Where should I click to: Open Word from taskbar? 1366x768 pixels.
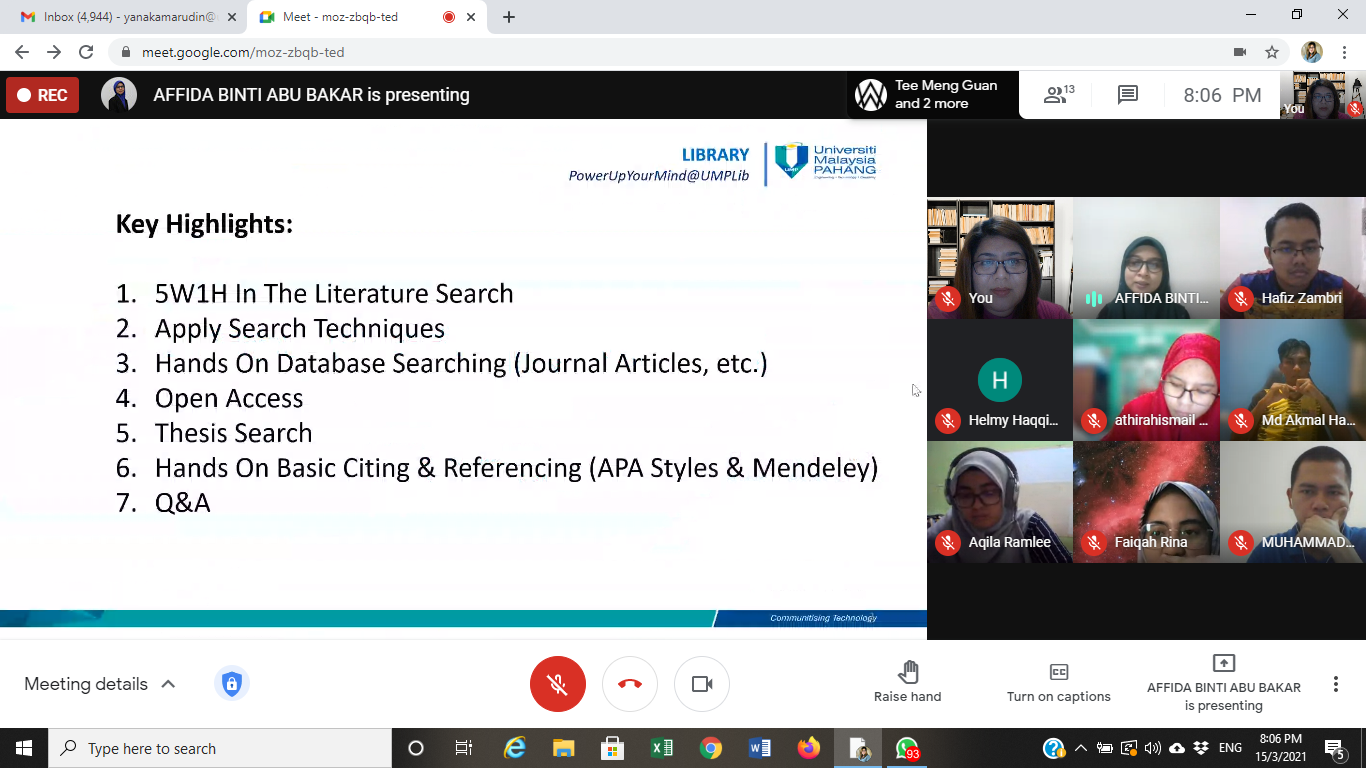coord(759,748)
